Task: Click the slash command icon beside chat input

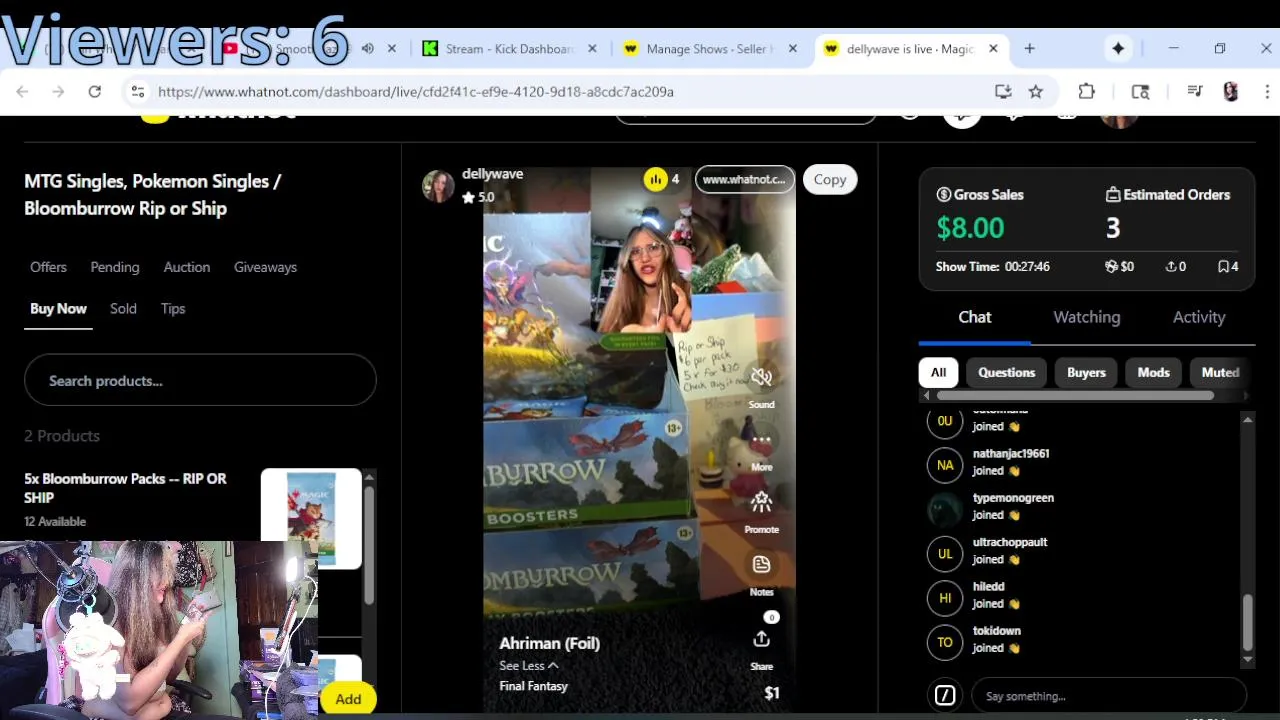Action: [945, 695]
